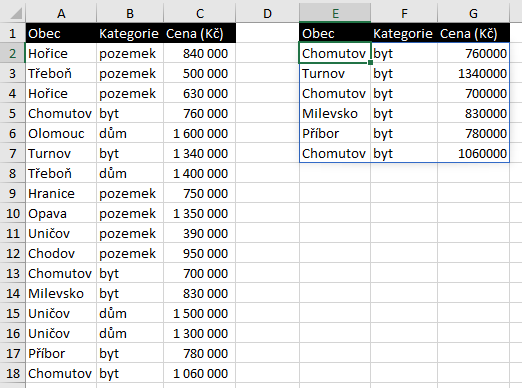
Task: Select row 18 header
Action: pyautogui.click(x=12, y=373)
